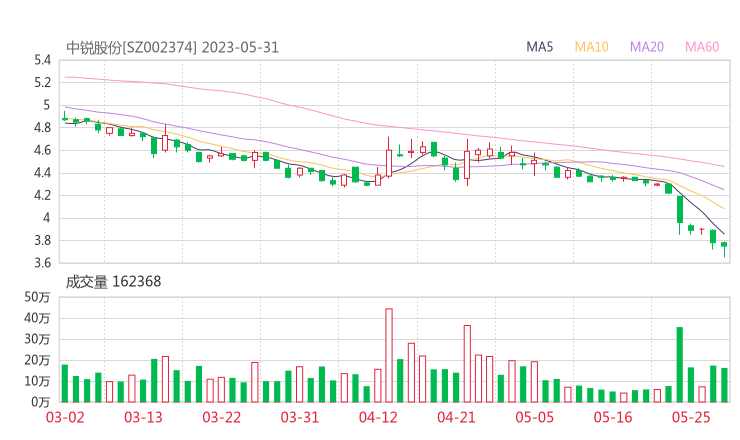
Task: Click the MA5 legend label
Action: pos(539,47)
